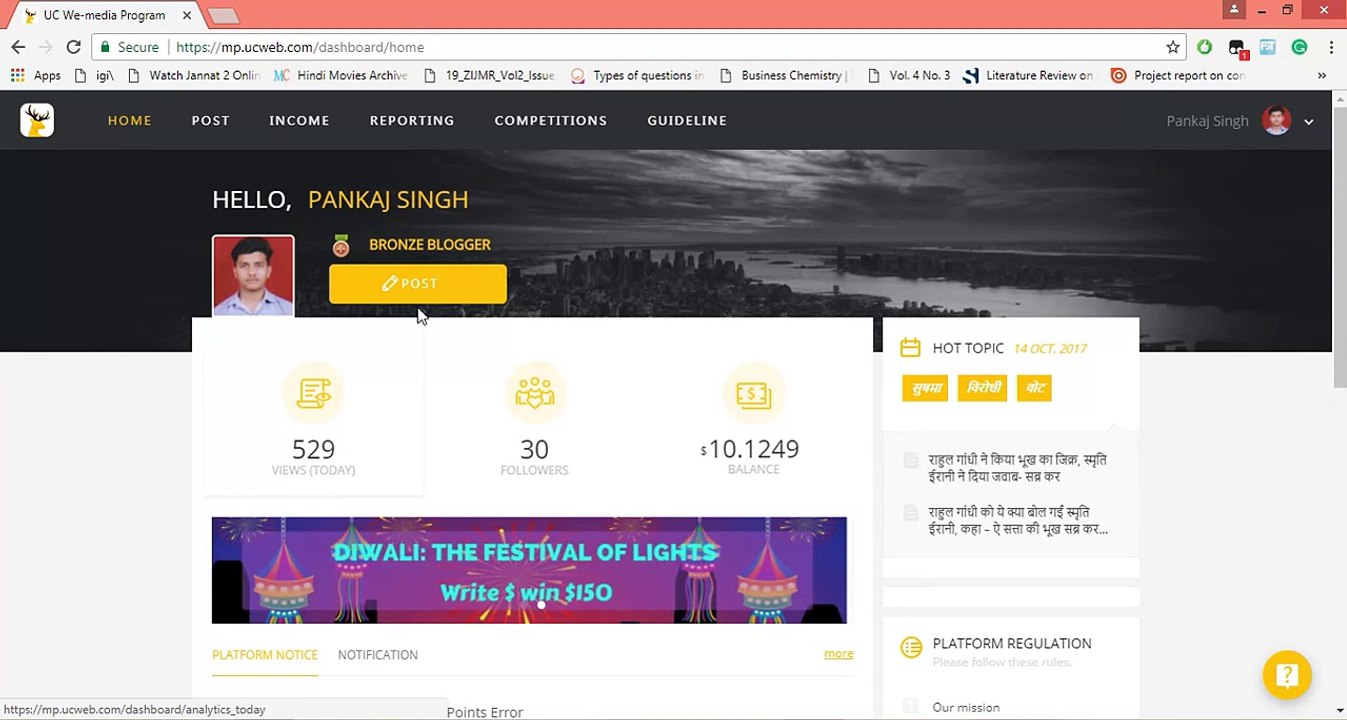This screenshot has height=720, width=1347.
Task: Open 'Watch Jannat 2 Onlin' bookmark
Action: point(193,75)
